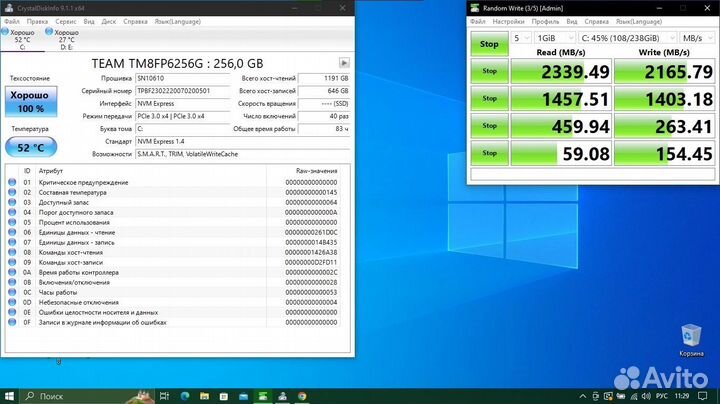
Task: Click the Всего хост-чтений value 1191 GB
Action: click(324, 79)
